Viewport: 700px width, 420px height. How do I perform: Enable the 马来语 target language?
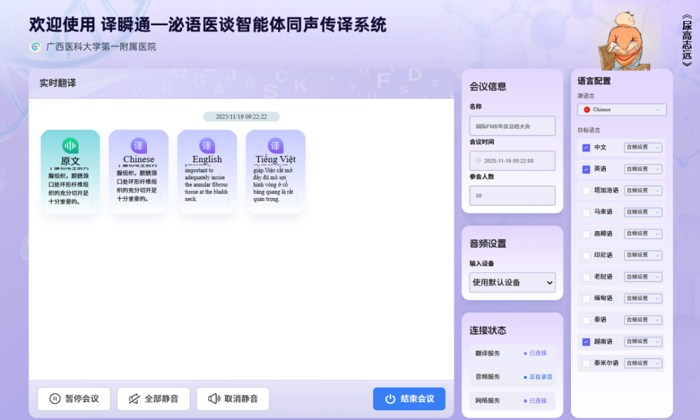click(586, 212)
